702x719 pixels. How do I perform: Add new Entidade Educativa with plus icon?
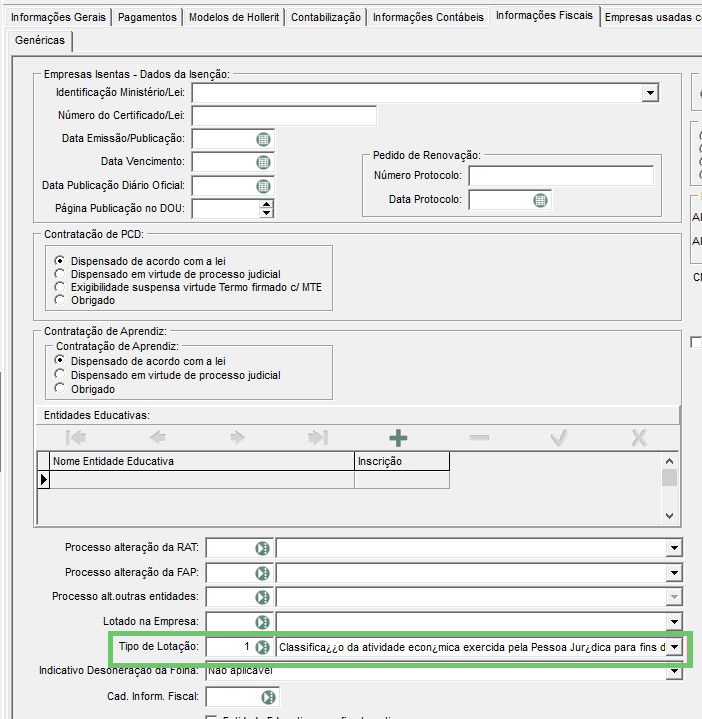pyautogui.click(x=398, y=438)
